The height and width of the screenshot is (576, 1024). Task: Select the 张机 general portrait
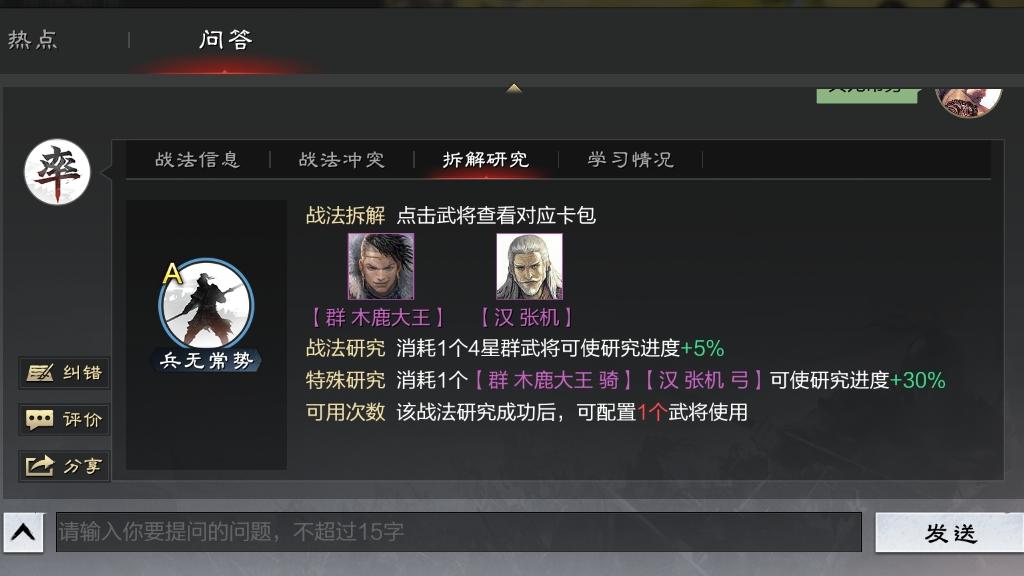(x=529, y=266)
